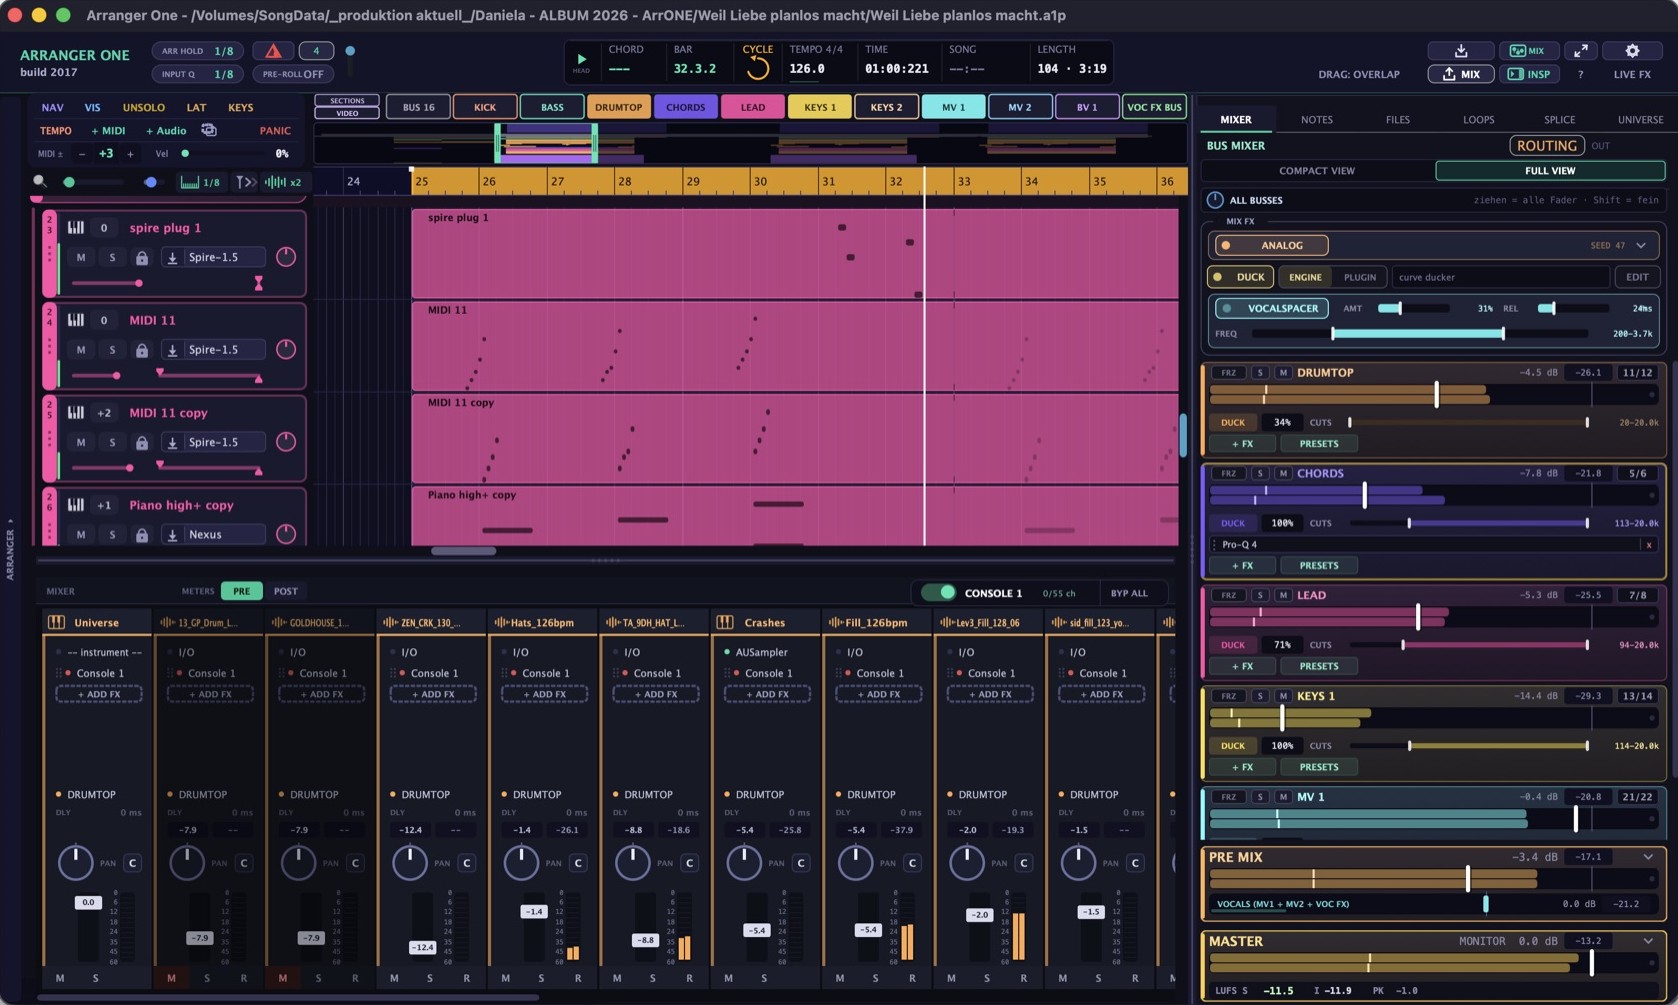Click the All Busses knob icon
The height and width of the screenshot is (1005, 1678).
tap(1215, 200)
